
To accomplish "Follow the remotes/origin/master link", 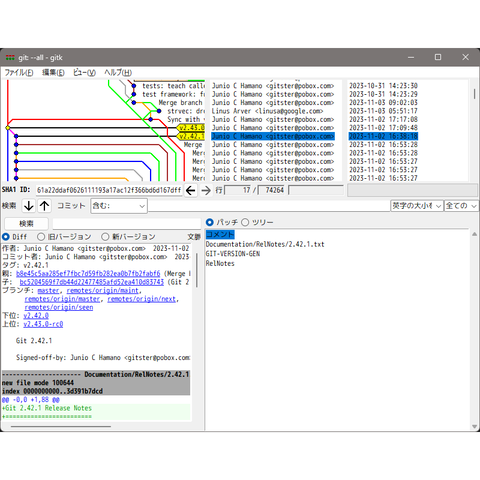I will pos(62,299).
